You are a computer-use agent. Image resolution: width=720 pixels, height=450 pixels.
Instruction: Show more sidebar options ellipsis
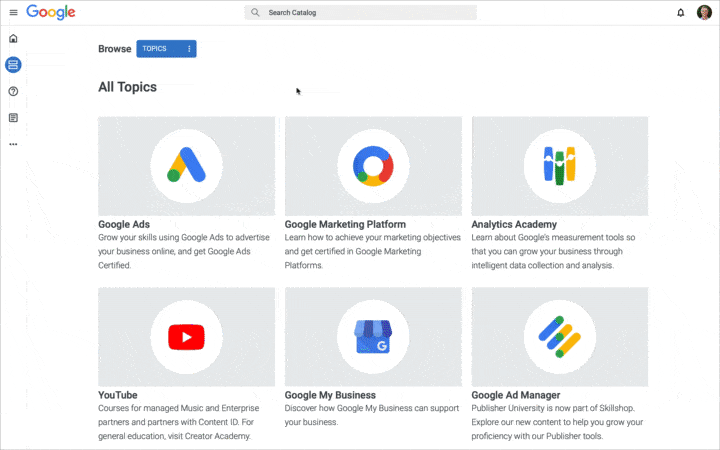13,144
